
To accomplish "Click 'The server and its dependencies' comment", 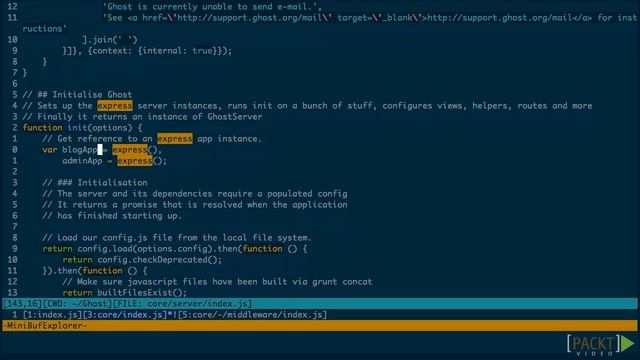I will 195,194.
